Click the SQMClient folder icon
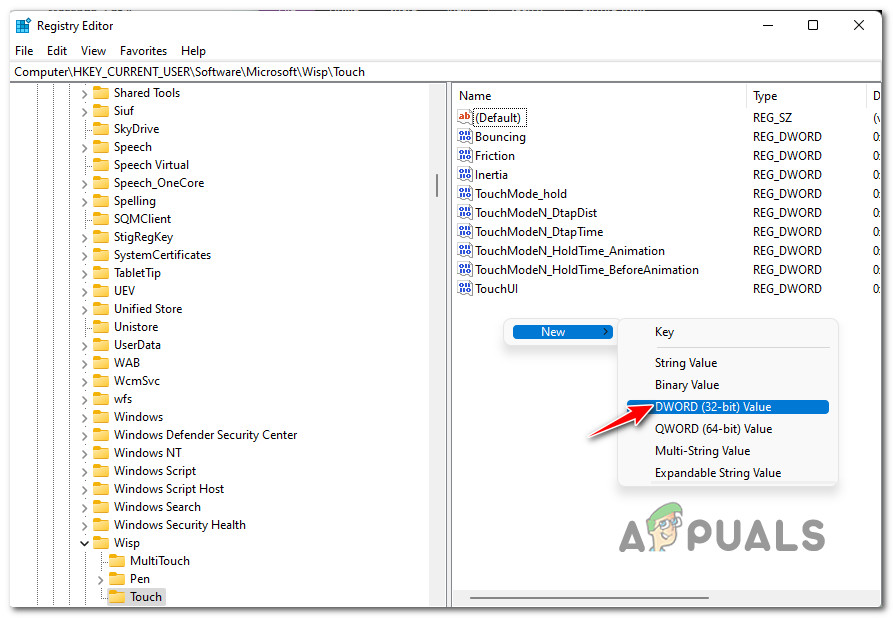This screenshot has width=893, height=618. point(101,219)
